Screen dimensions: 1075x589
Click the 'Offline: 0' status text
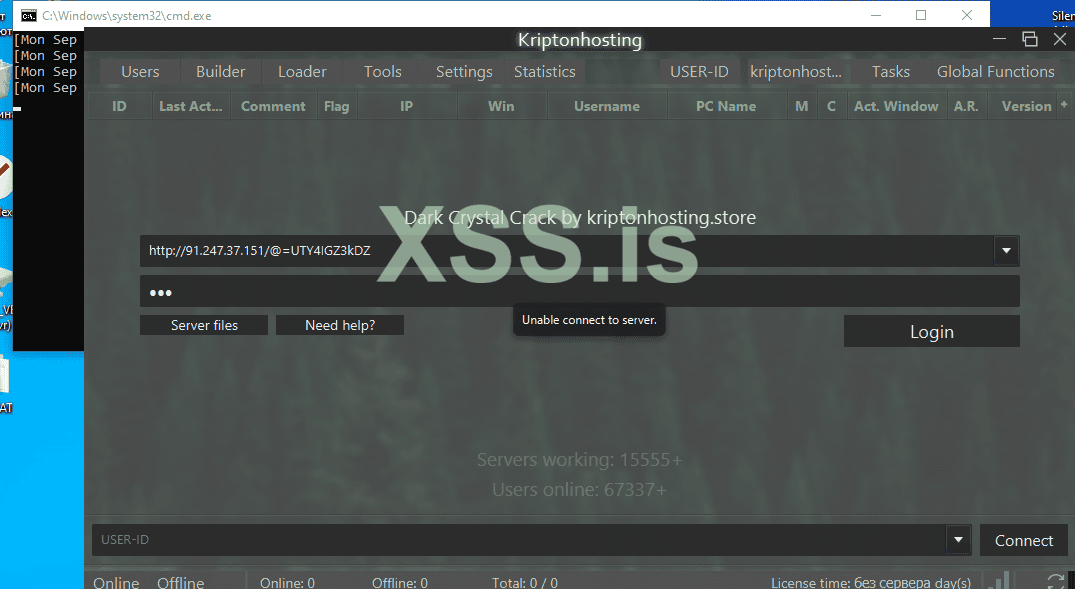400,583
